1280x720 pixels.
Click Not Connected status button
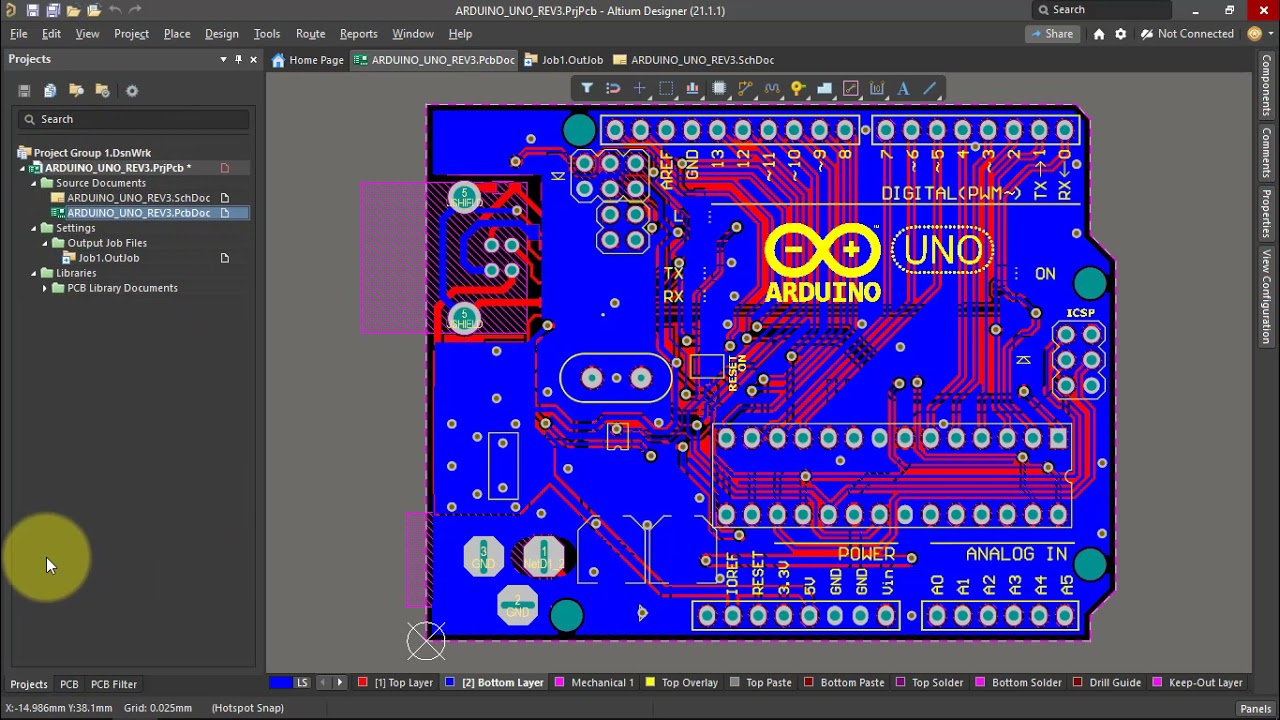[1188, 34]
